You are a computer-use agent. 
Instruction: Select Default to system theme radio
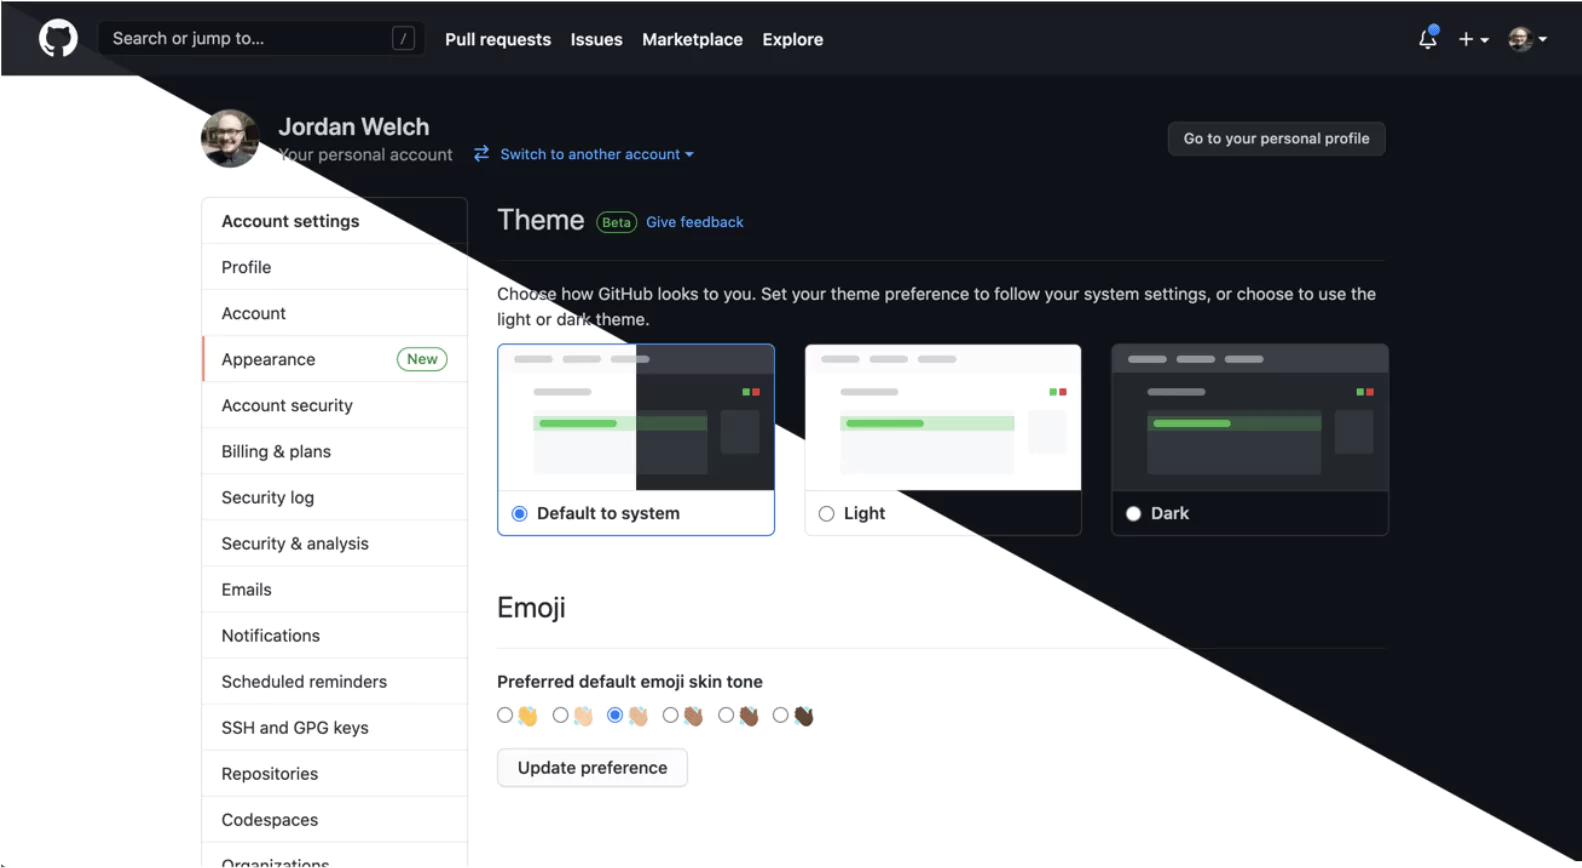pyautogui.click(x=520, y=513)
